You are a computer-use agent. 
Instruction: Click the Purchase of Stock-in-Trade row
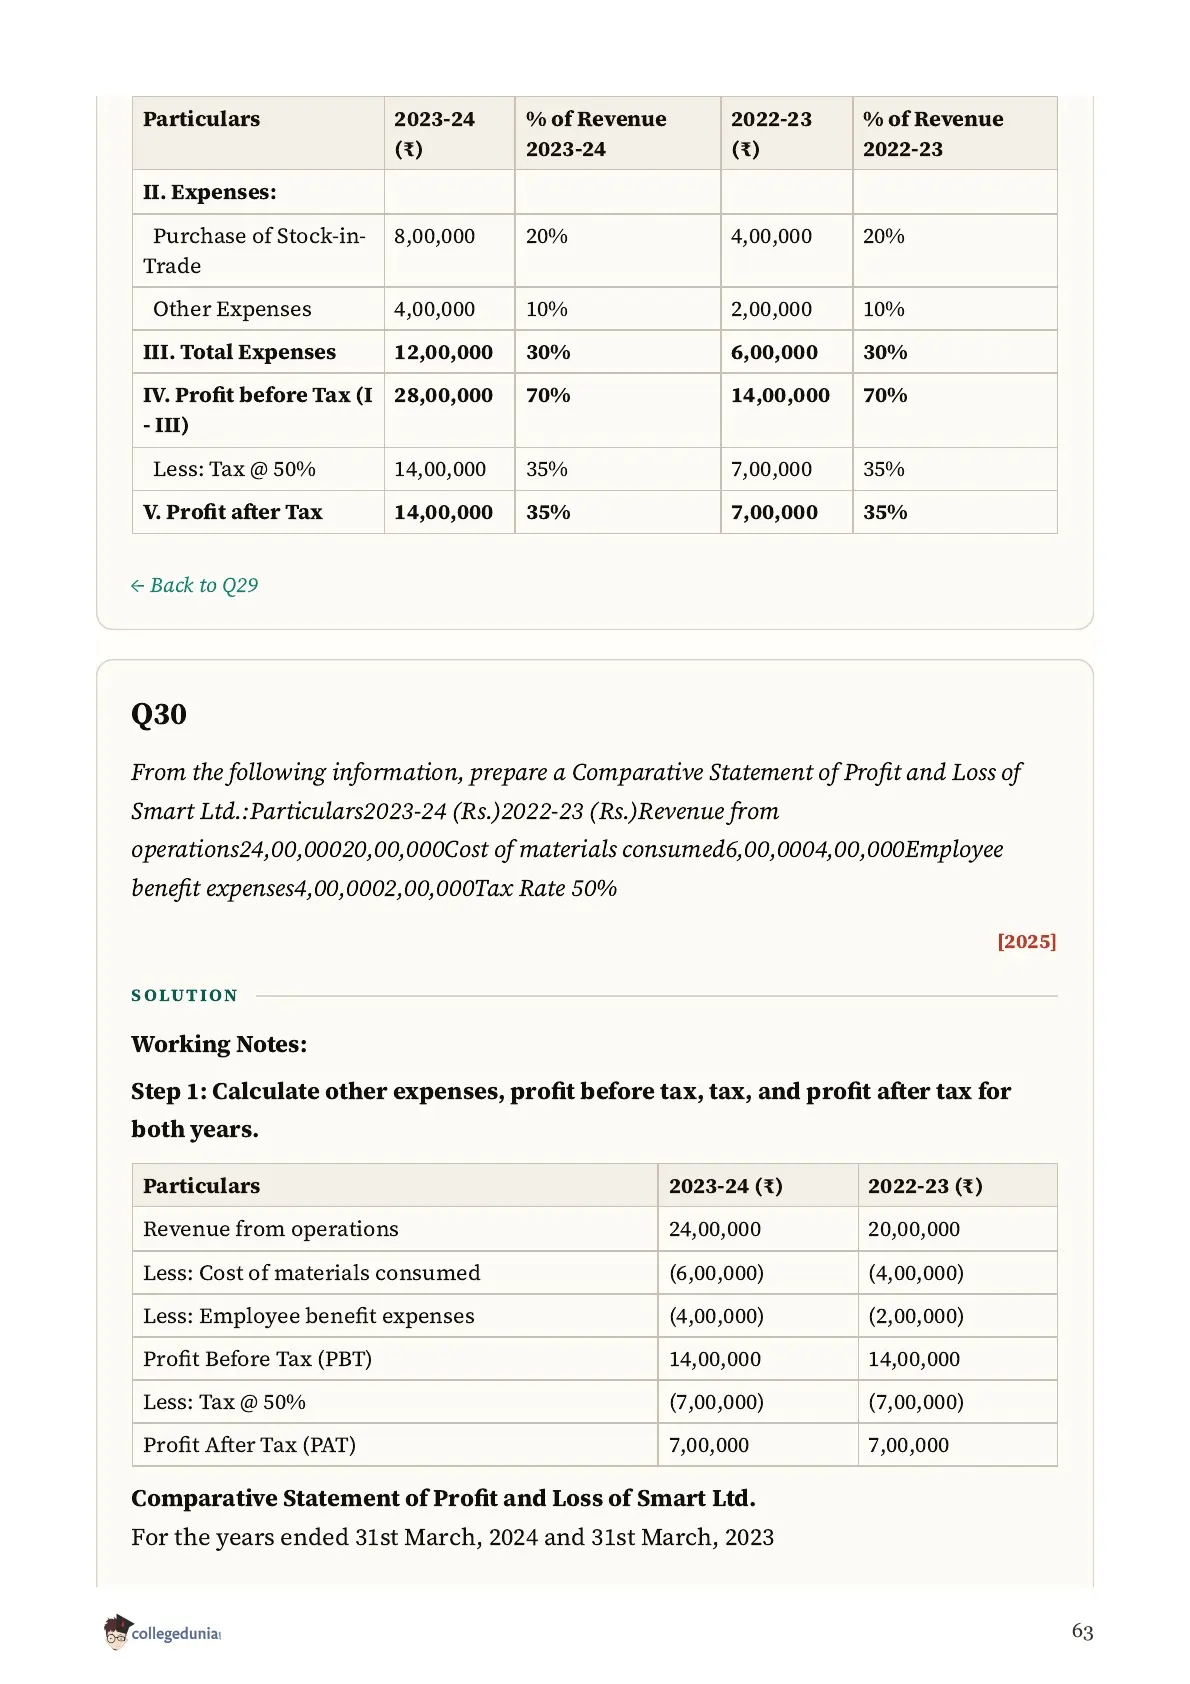(594, 251)
